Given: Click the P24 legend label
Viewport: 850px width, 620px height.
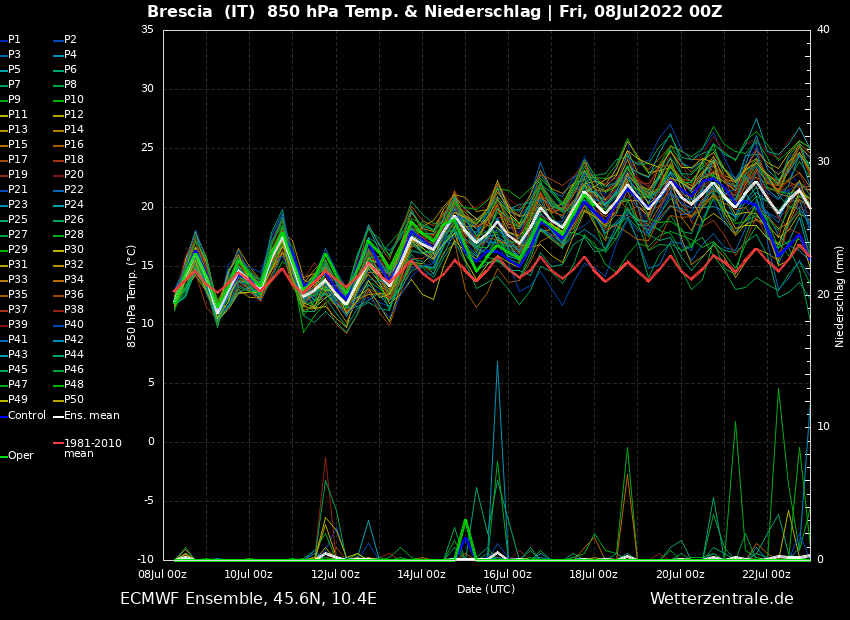Looking at the screenshot, I should click(74, 204).
